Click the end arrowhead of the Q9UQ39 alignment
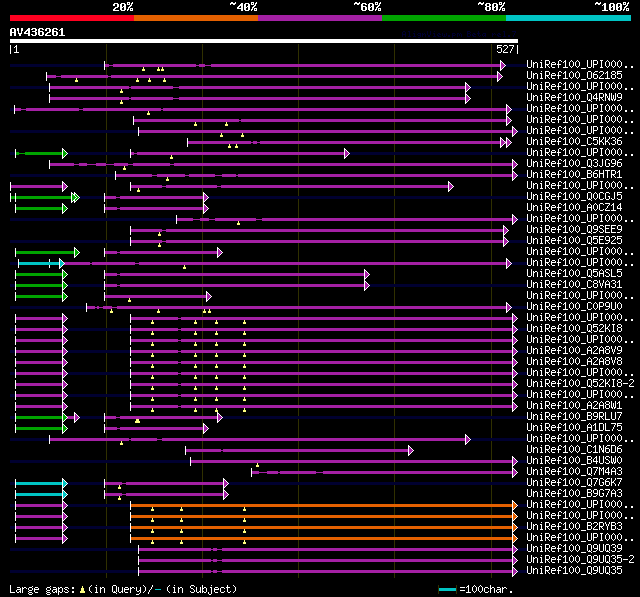 coord(515,550)
